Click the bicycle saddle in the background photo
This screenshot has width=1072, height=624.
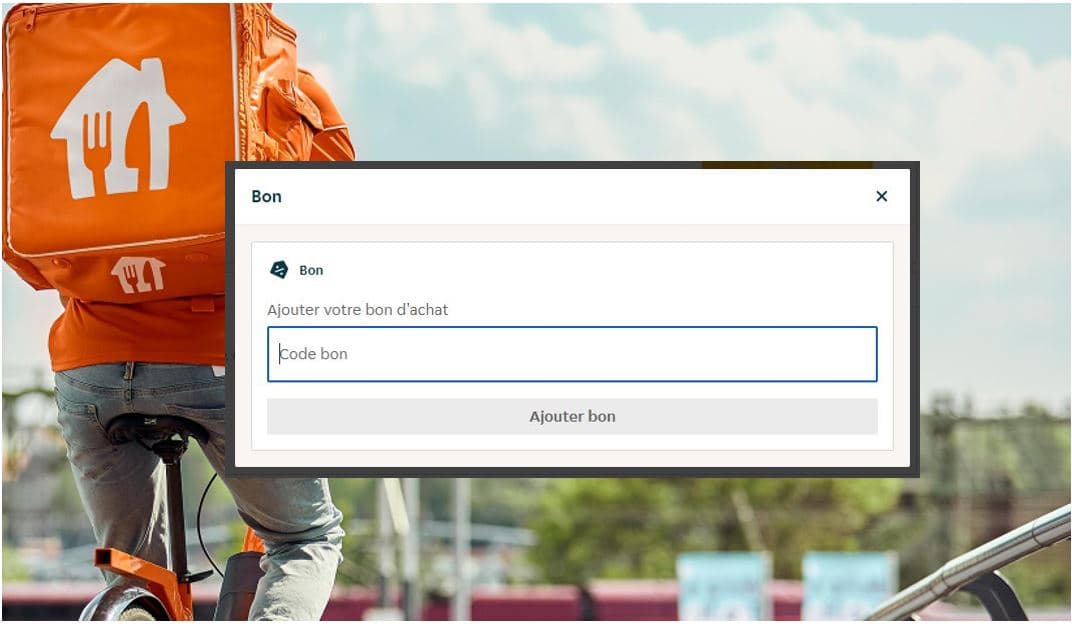154,429
